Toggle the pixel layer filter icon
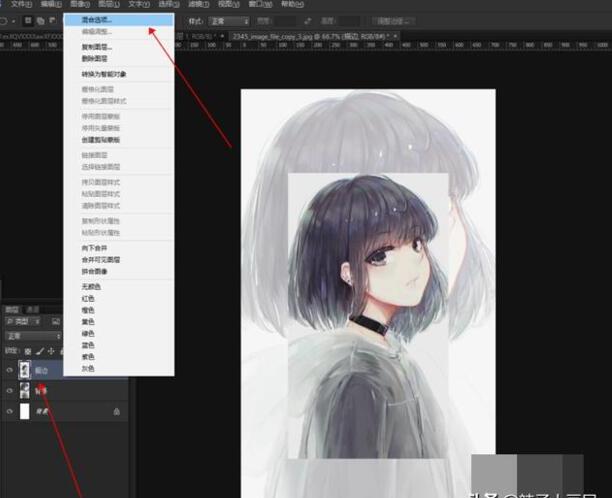Screen dimensions: 612x498 click(x=56, y=322)
